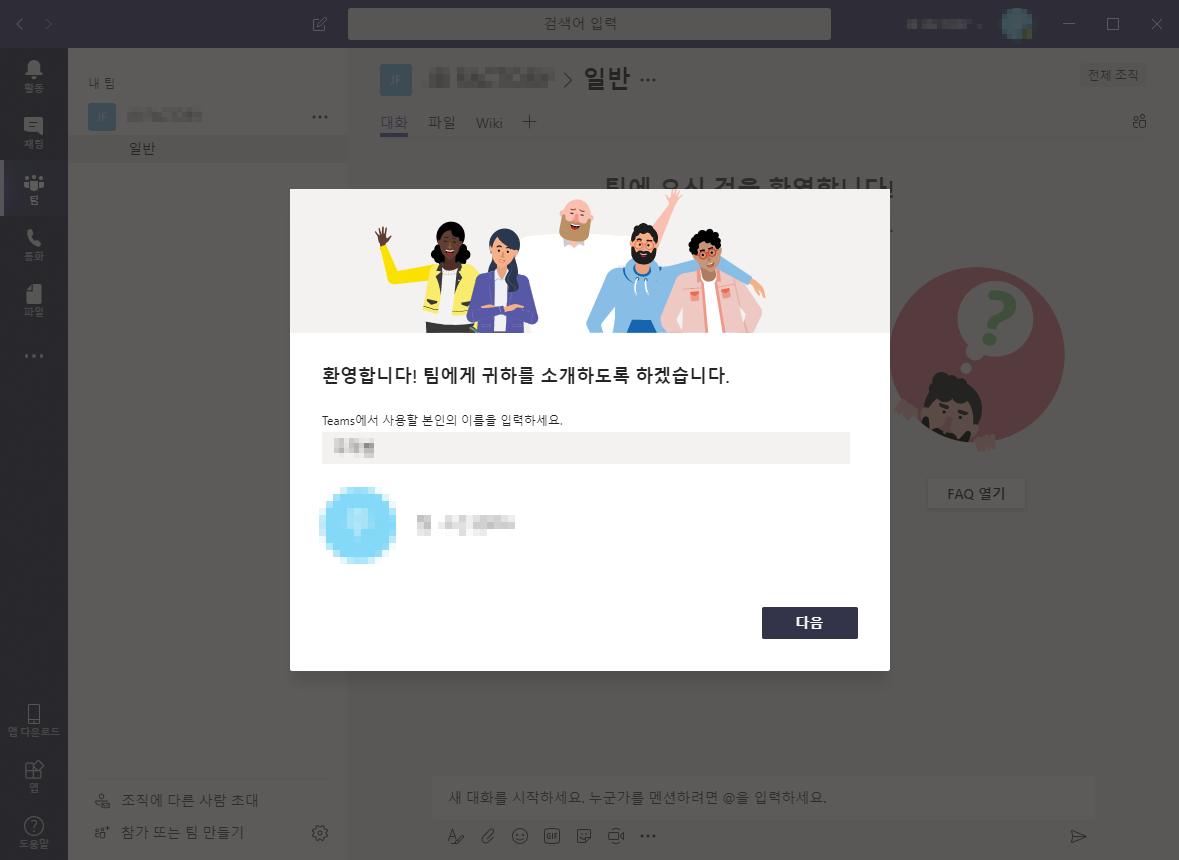Switch to the 대화 tab
This screenshot has height=860, width=1179.
pos(394,123)
